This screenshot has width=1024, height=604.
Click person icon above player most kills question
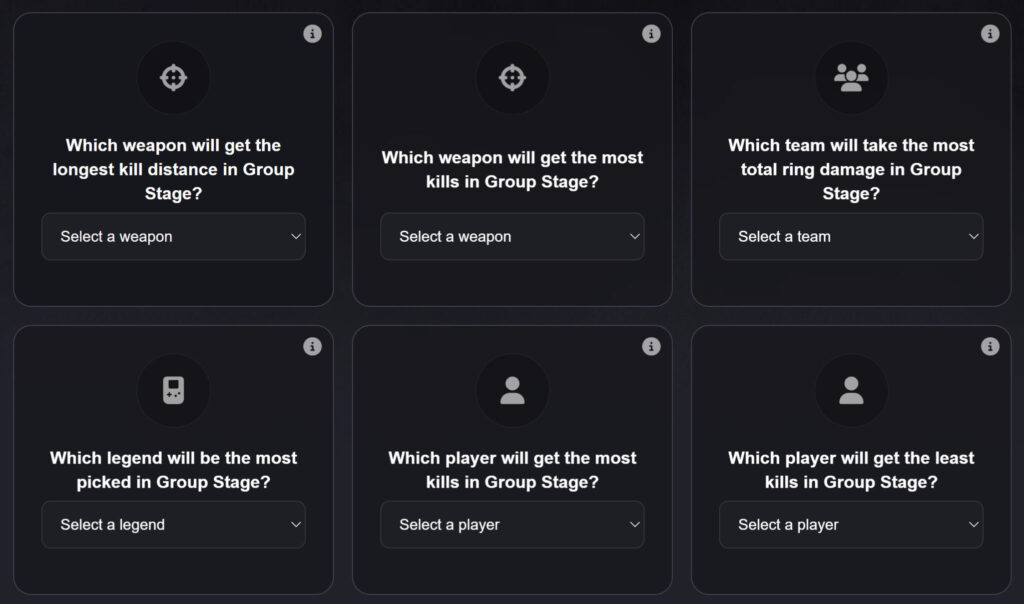[x=512, y=391]
